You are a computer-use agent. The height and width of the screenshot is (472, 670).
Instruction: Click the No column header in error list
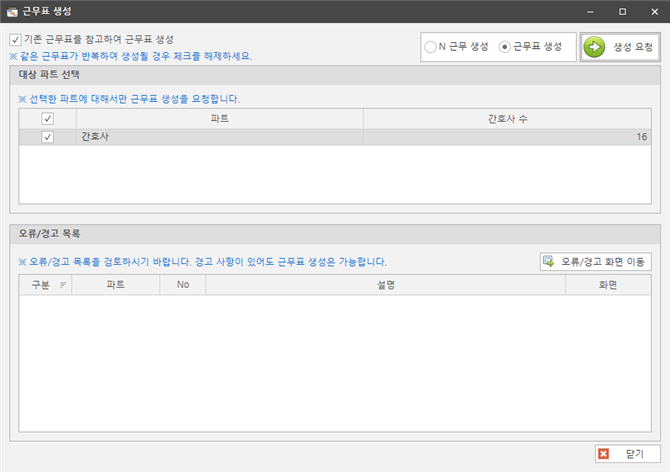pyautogui.click(x=182, y=285)
